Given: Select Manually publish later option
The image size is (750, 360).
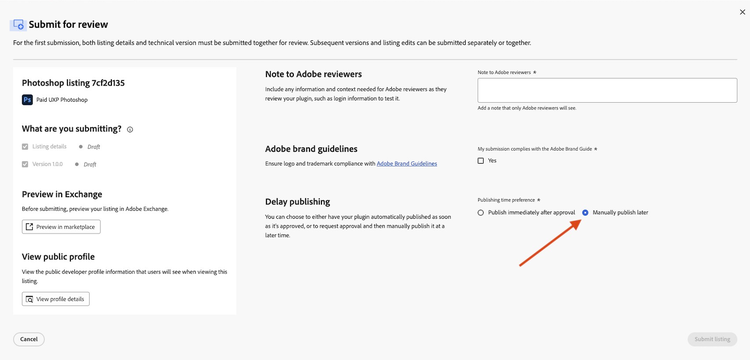Looking at the screenshot, I should pyautogui.click(x=585, y=213).
